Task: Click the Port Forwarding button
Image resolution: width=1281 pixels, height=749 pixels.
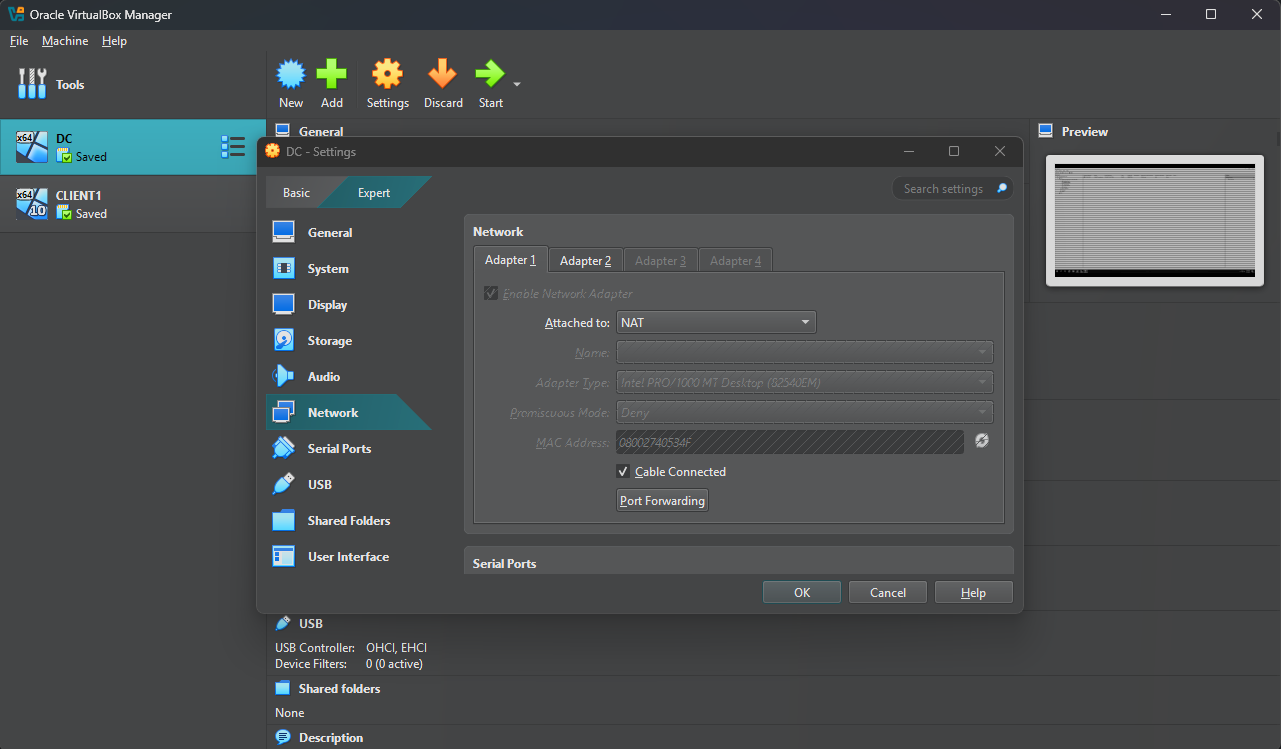Action: (662, 501)
